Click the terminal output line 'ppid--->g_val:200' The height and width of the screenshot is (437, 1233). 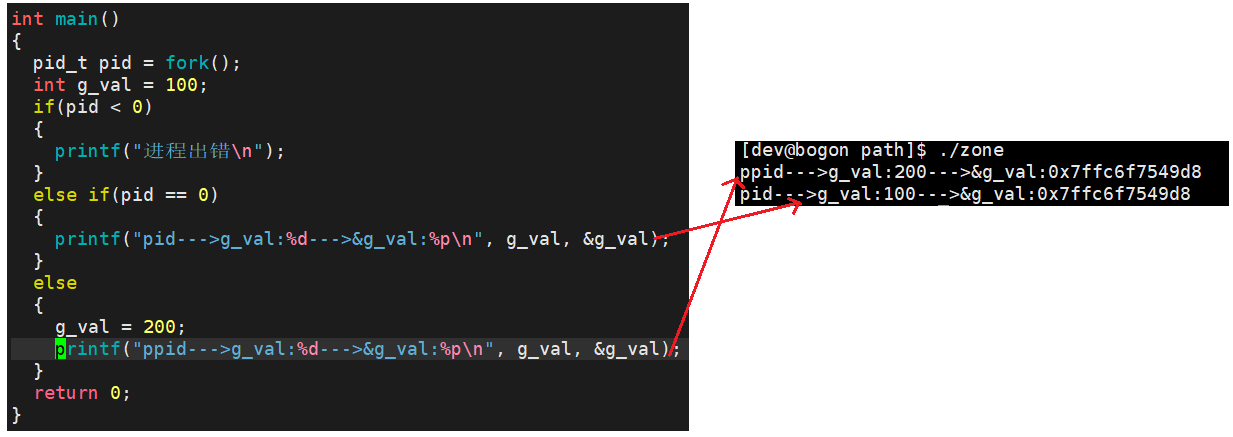(971, 173)
